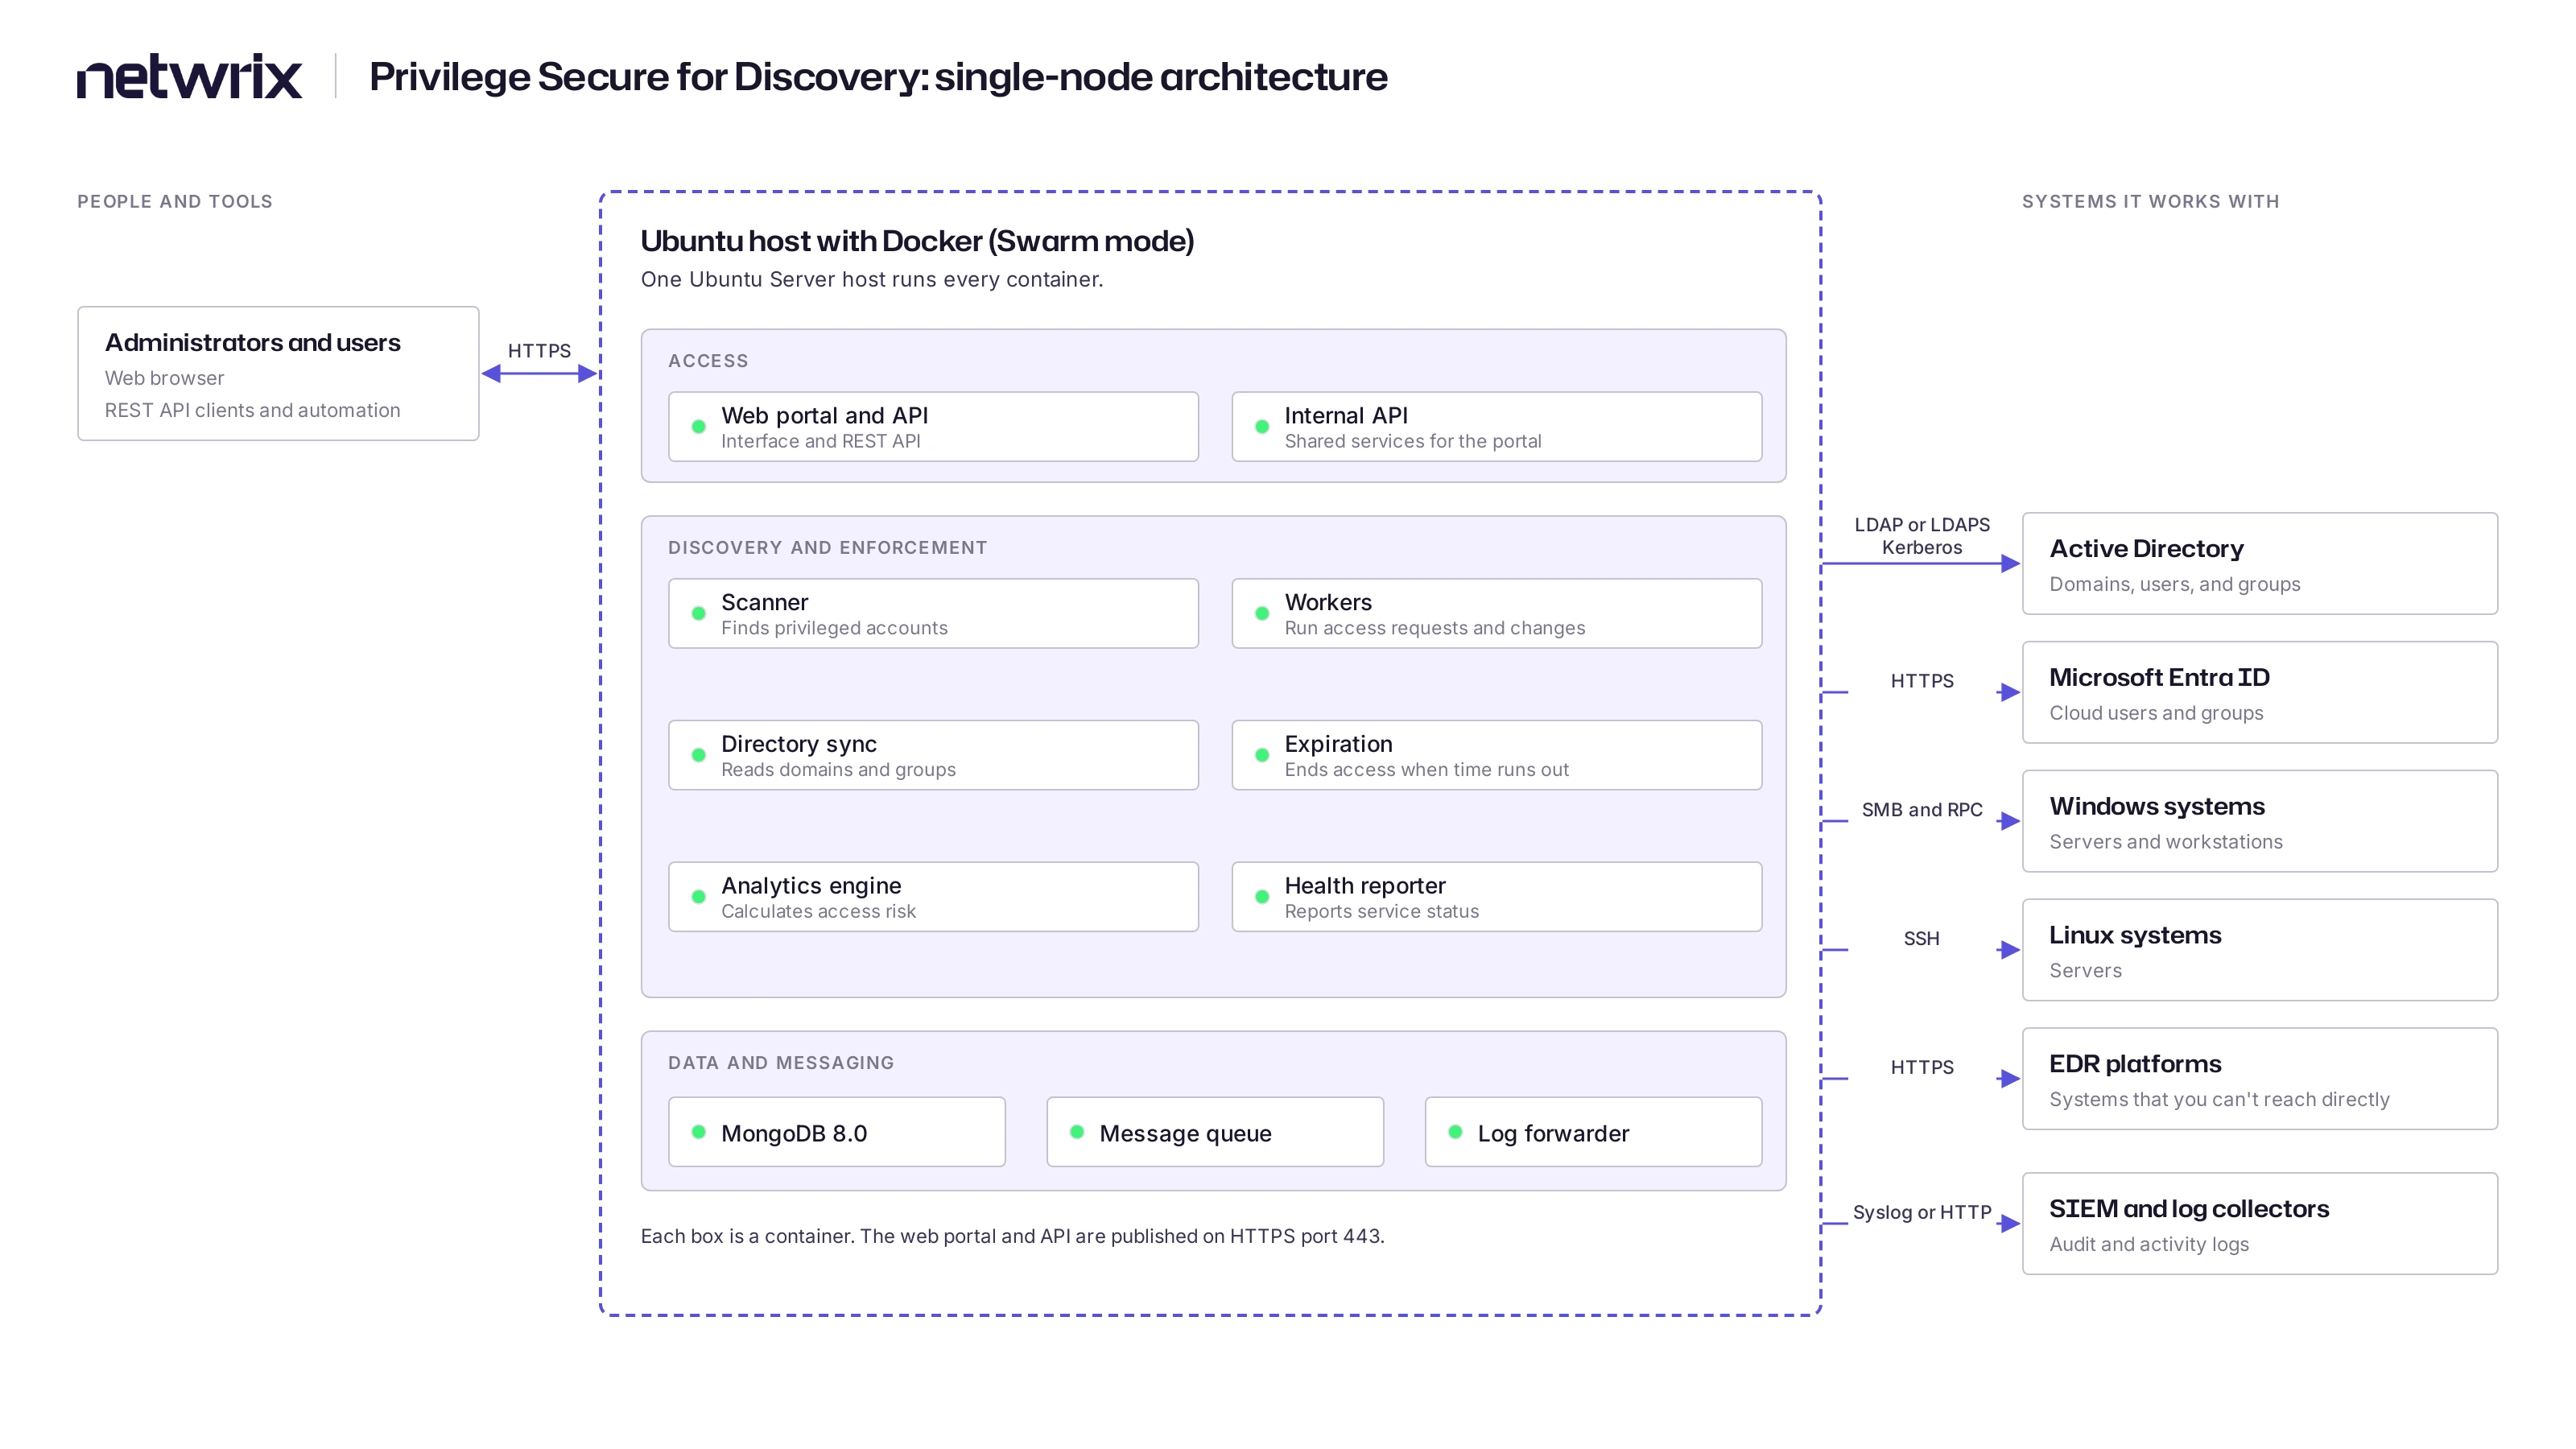Screen dimensions: 2576x1449
Task: Select the MongoDB 8.0 container box
Action: click(x=837, y=1132)
